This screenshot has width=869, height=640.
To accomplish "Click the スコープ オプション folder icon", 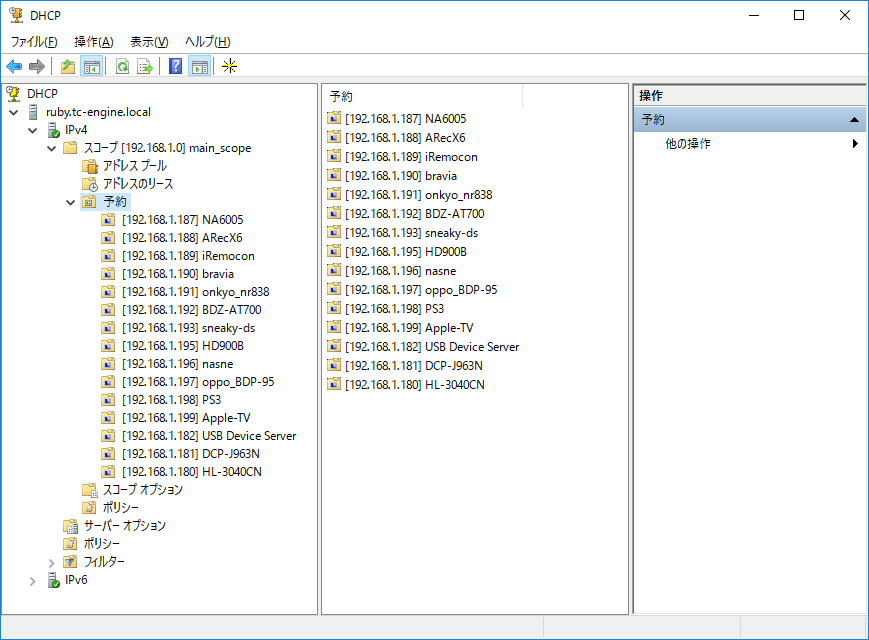I will tap(90, 490).
